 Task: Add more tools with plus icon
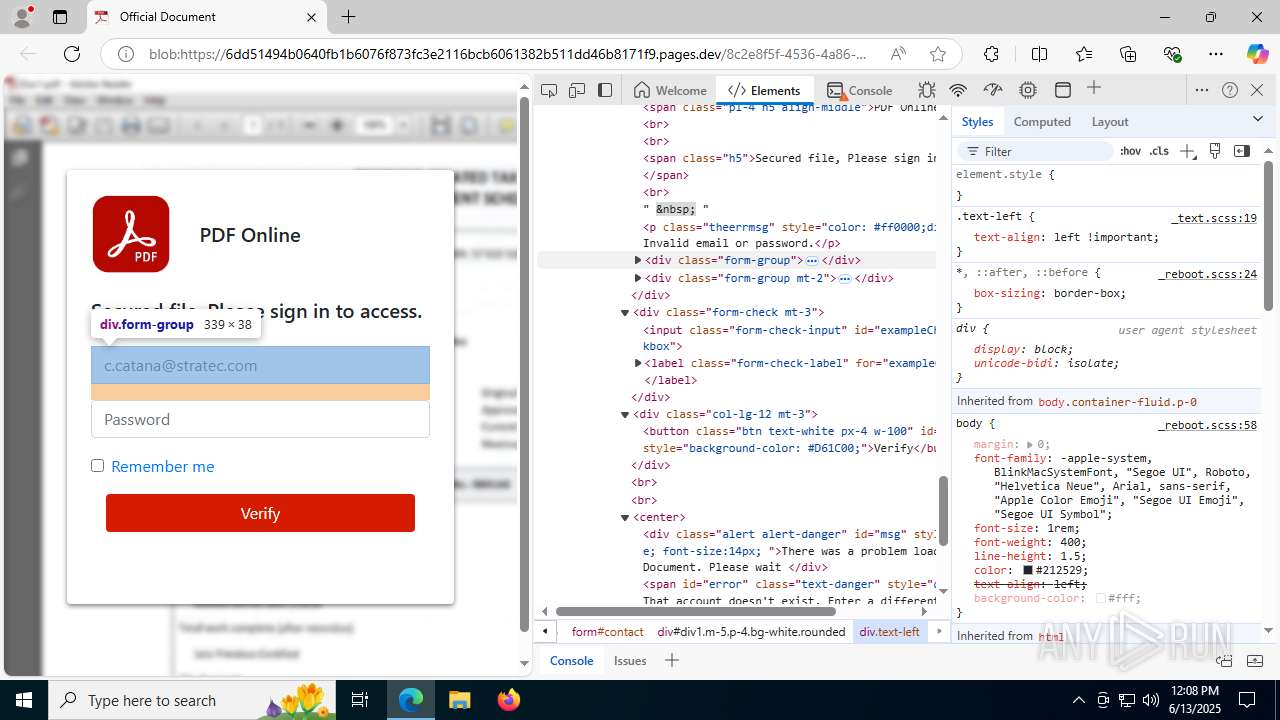coord(1094,89)
